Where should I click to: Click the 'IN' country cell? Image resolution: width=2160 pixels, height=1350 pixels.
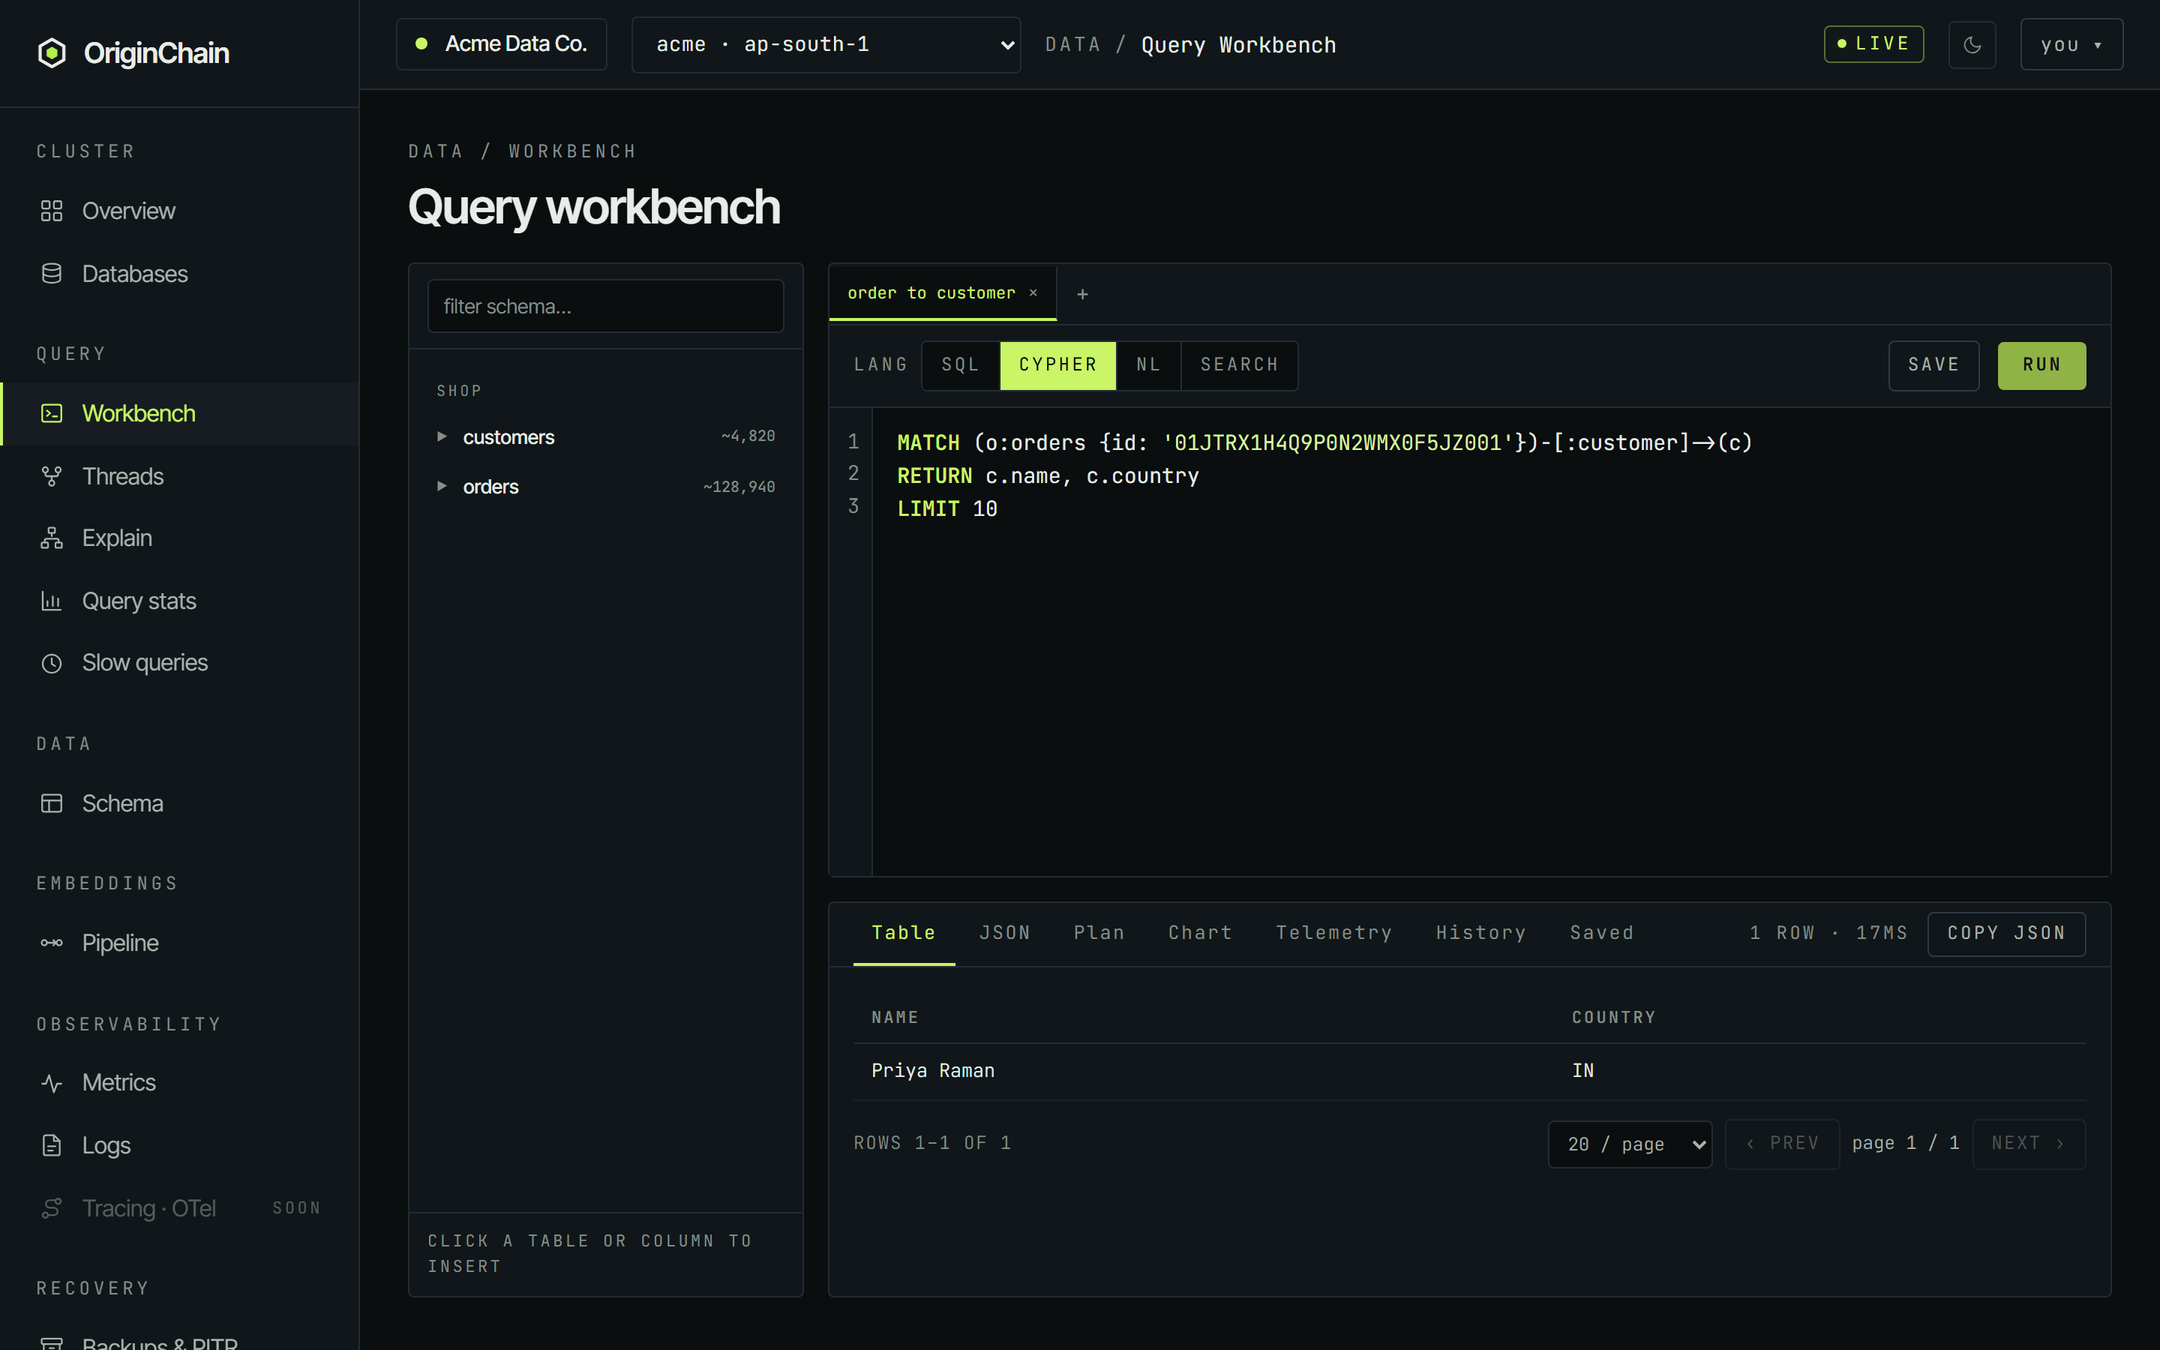[x=1582, y=1071]
